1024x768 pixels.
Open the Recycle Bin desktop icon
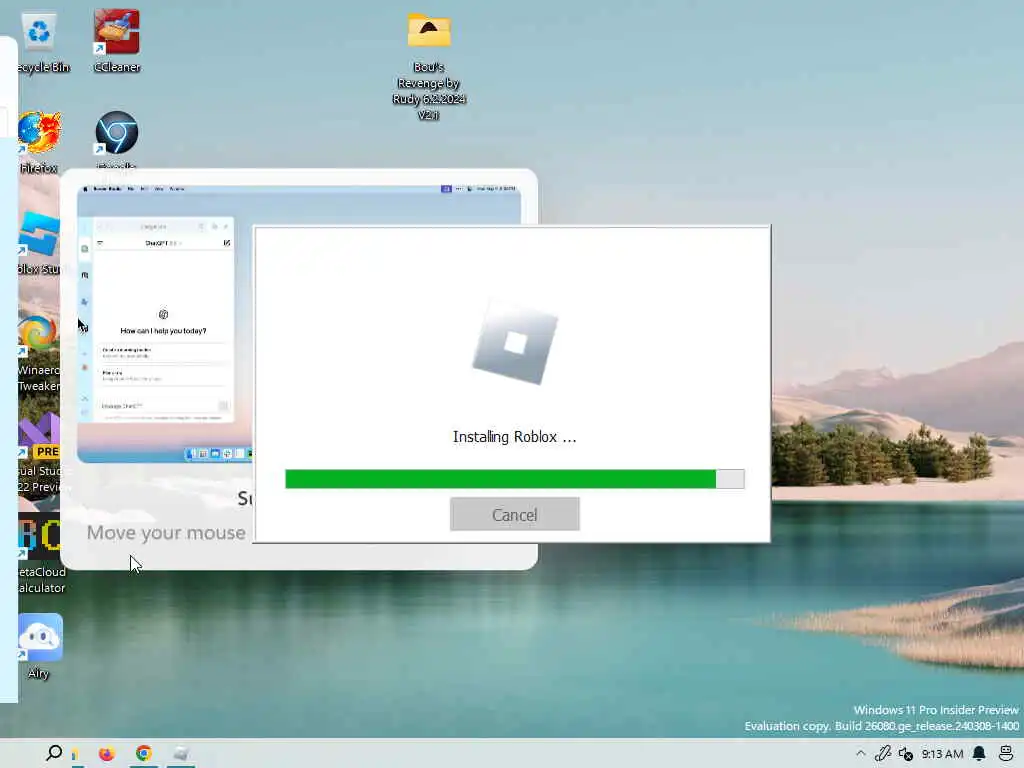[x=40, y=40]
